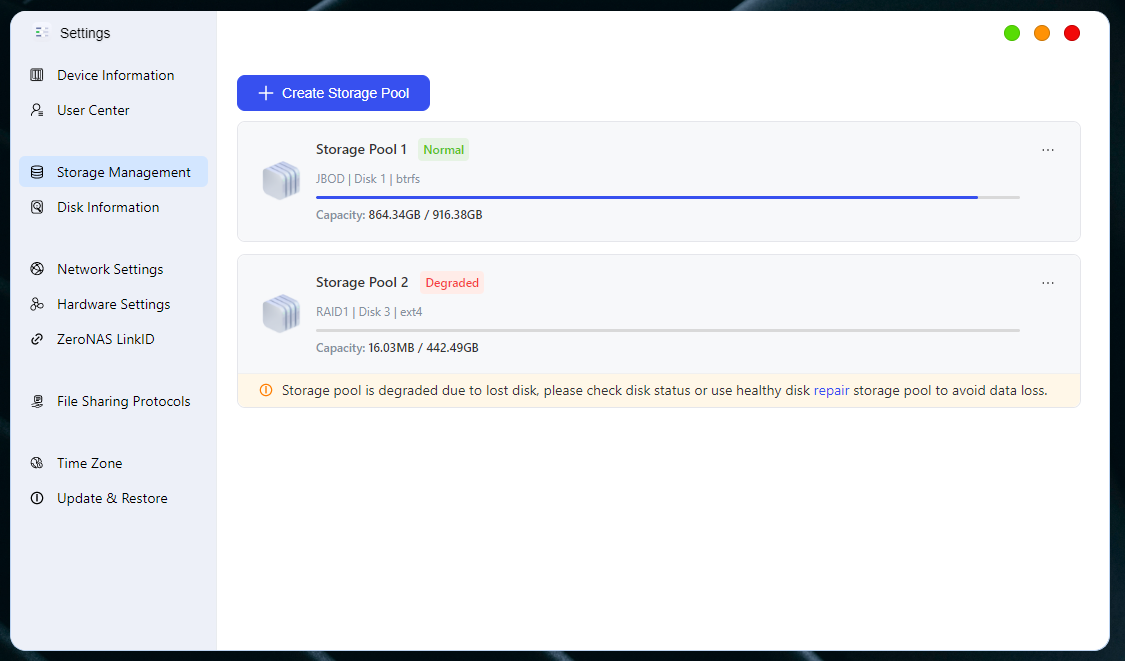This screenshot has height=661, width=1125.
Task: Click the Storage Pool 2 disk icon
Action: click(281, 313)
